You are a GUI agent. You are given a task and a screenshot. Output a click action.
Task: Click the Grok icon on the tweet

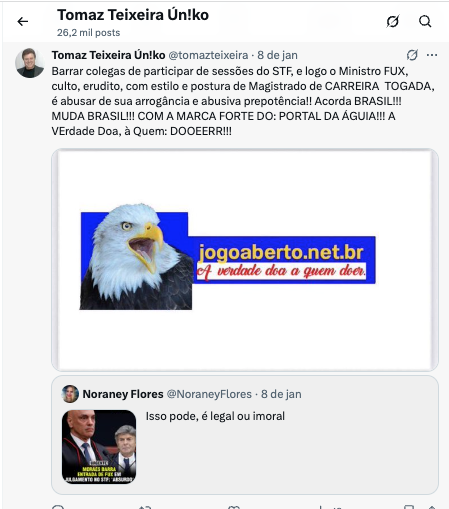coord(412,55)
